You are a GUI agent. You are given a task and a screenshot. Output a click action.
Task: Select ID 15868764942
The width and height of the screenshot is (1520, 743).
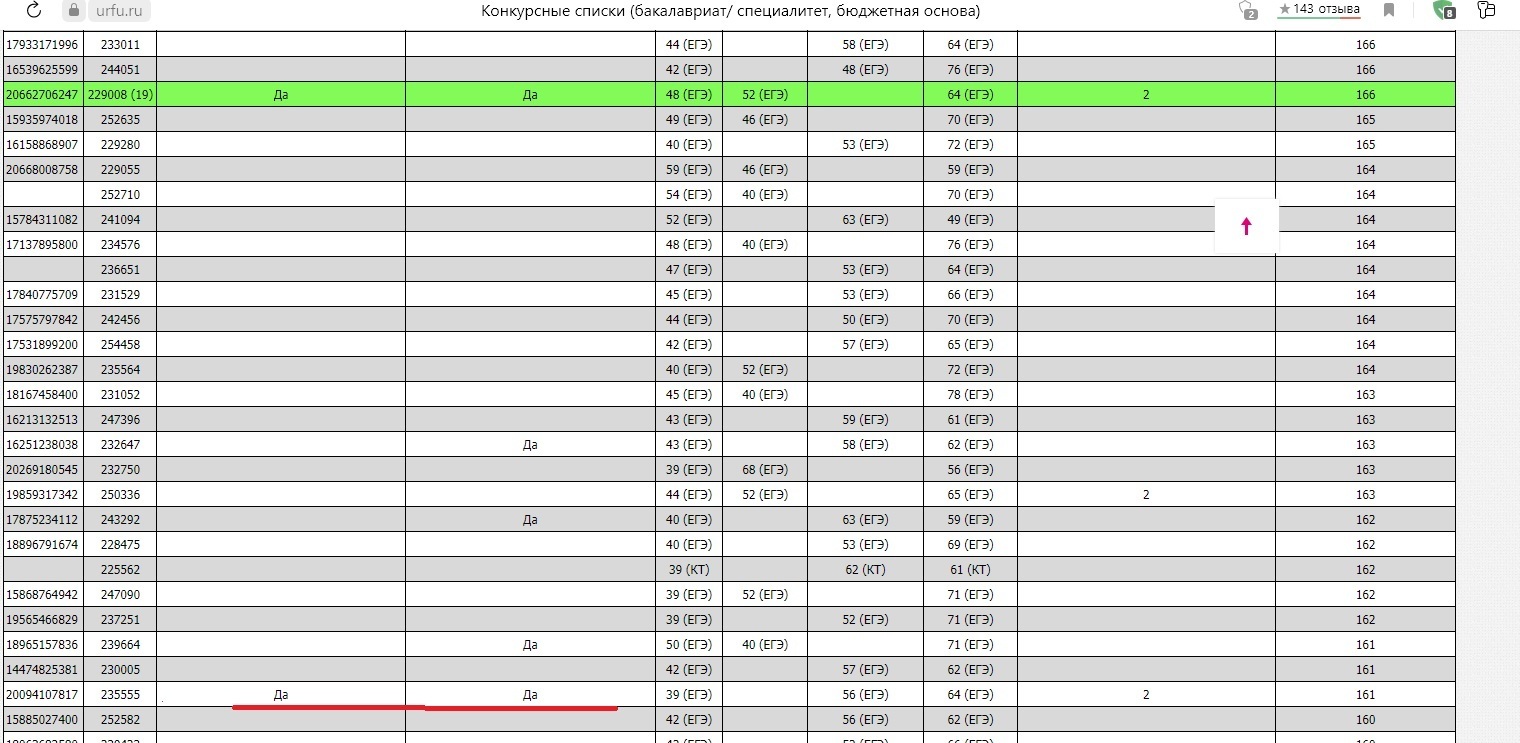point(42,595)
